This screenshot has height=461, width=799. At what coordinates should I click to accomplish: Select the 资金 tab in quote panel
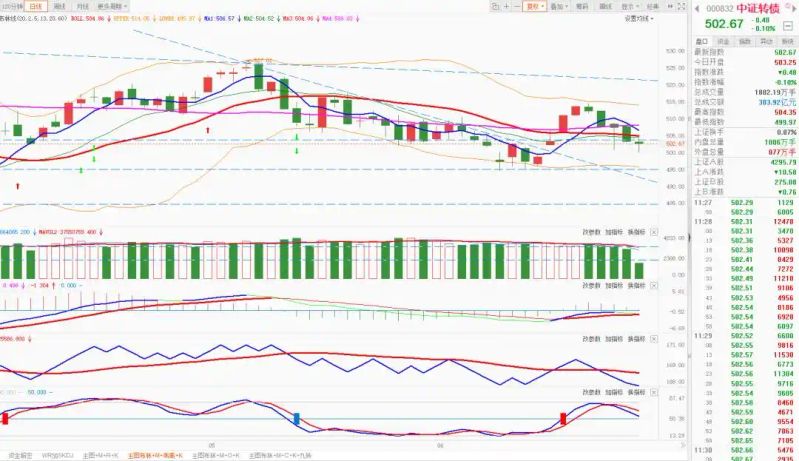[x=723, y=41]
